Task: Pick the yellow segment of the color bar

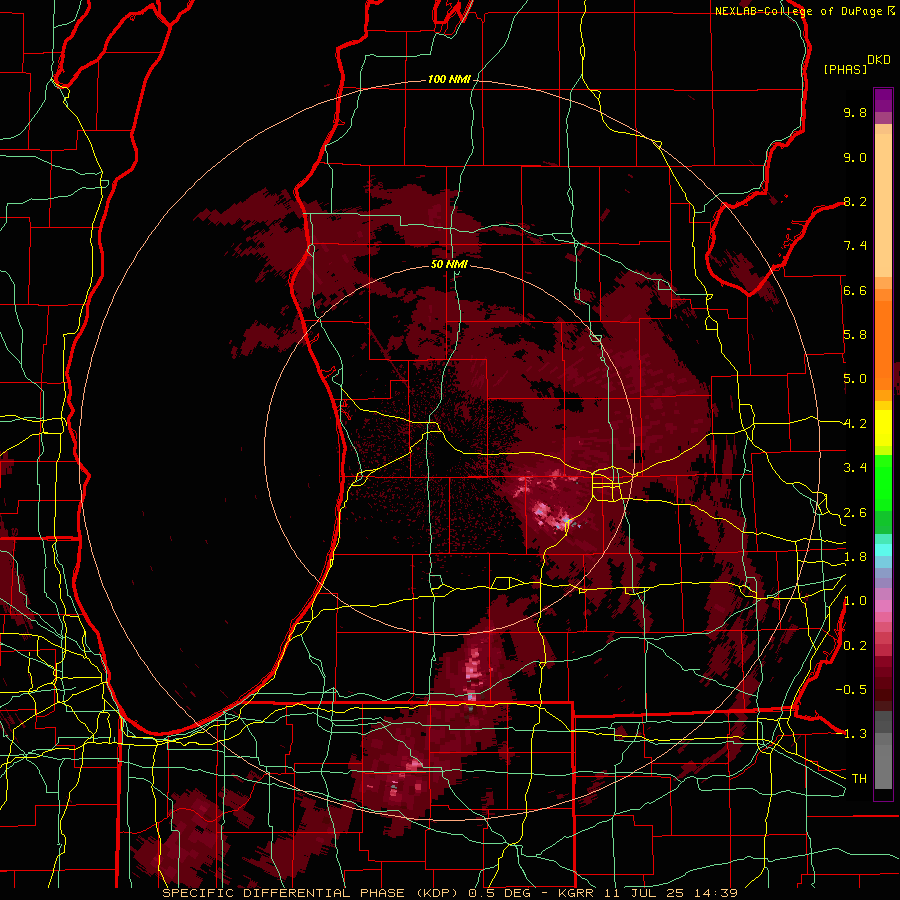Action: pos(883,428)
